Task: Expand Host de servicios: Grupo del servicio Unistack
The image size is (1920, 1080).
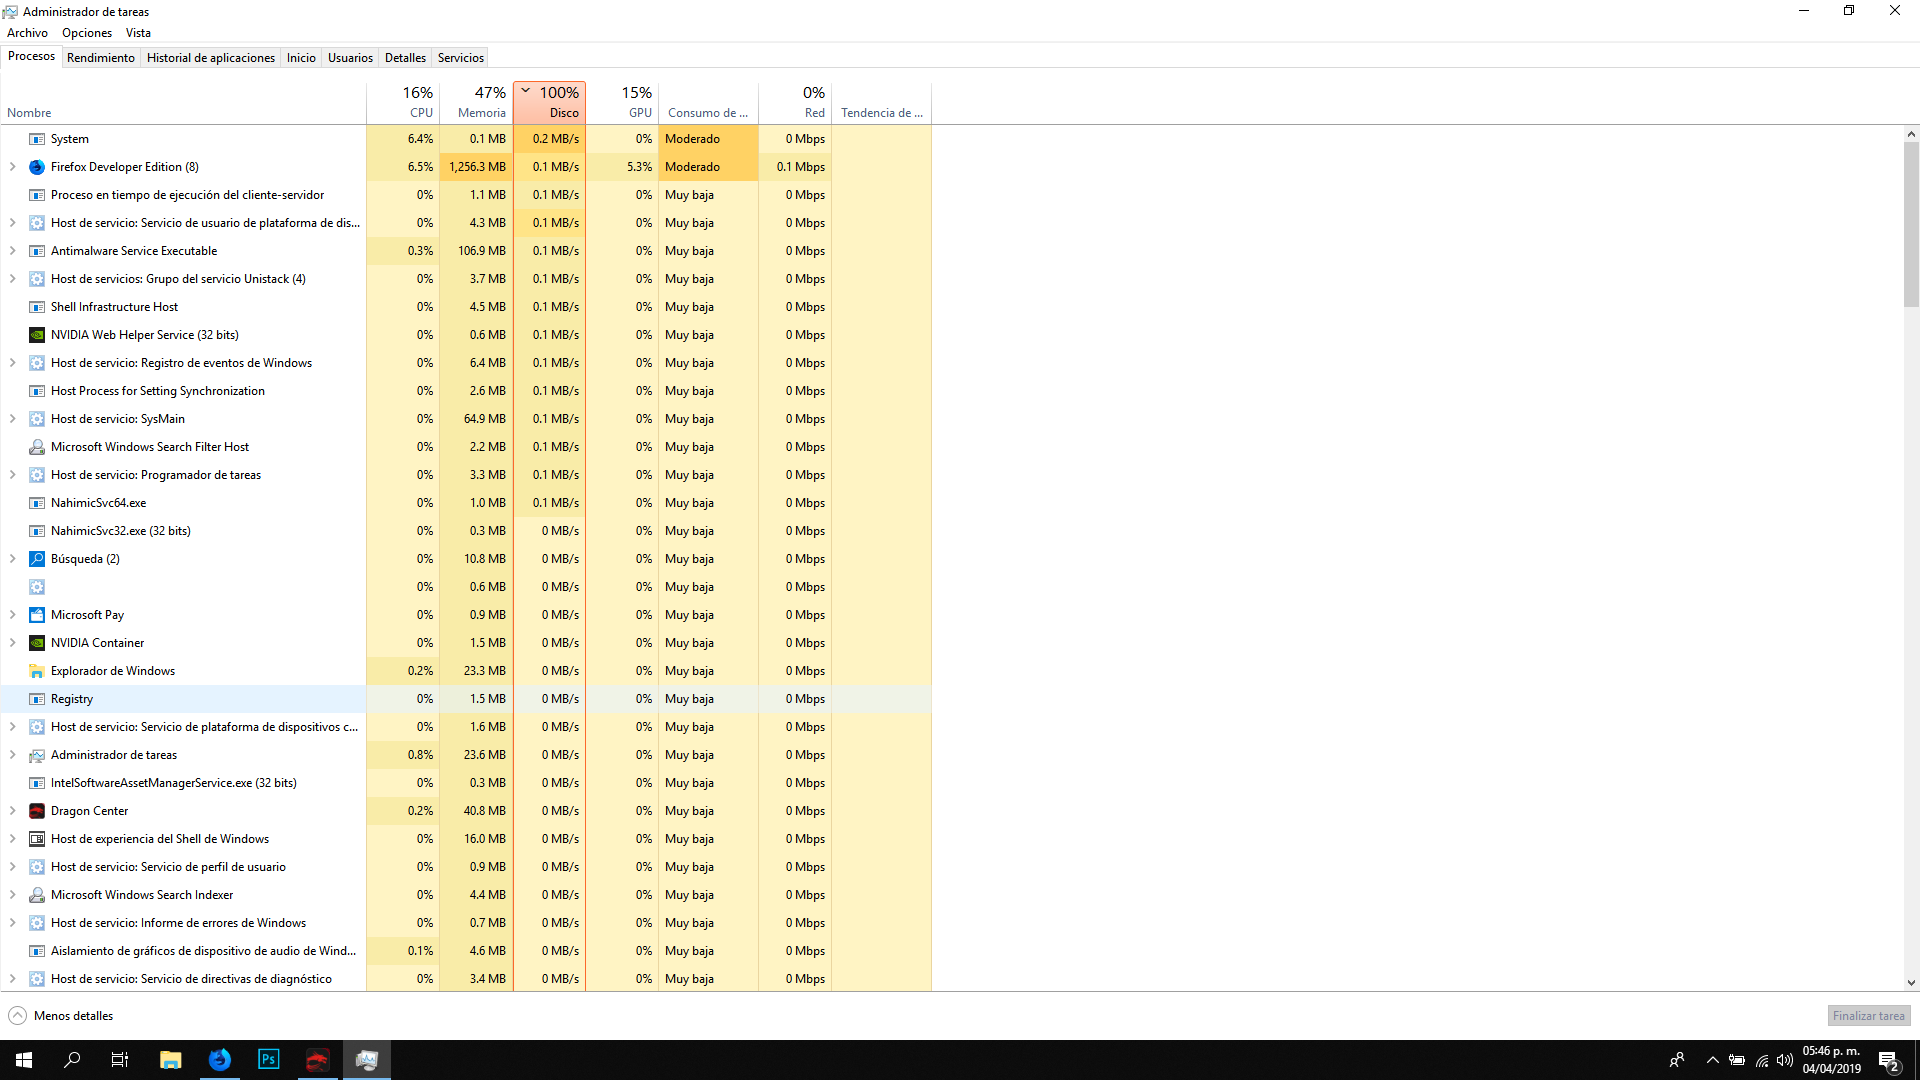Action: (12, 279)
